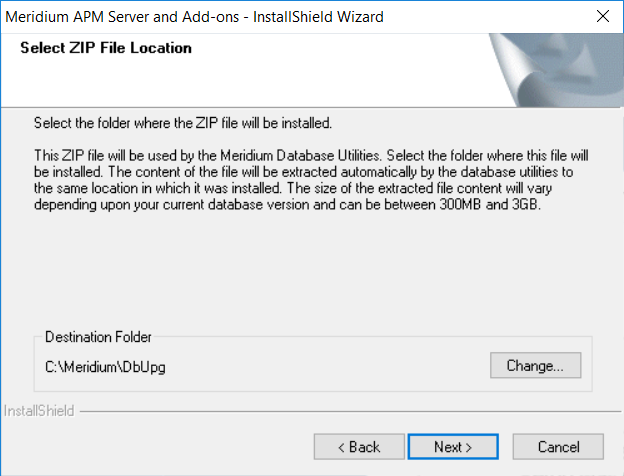This screenshot has height=476, width=624.
Task: Click the separator line beside InstallShield
Action: pos(350,412)
